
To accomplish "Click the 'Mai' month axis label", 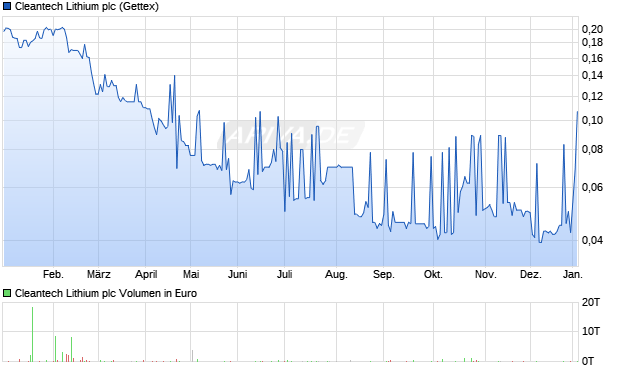I will (191, 274).
